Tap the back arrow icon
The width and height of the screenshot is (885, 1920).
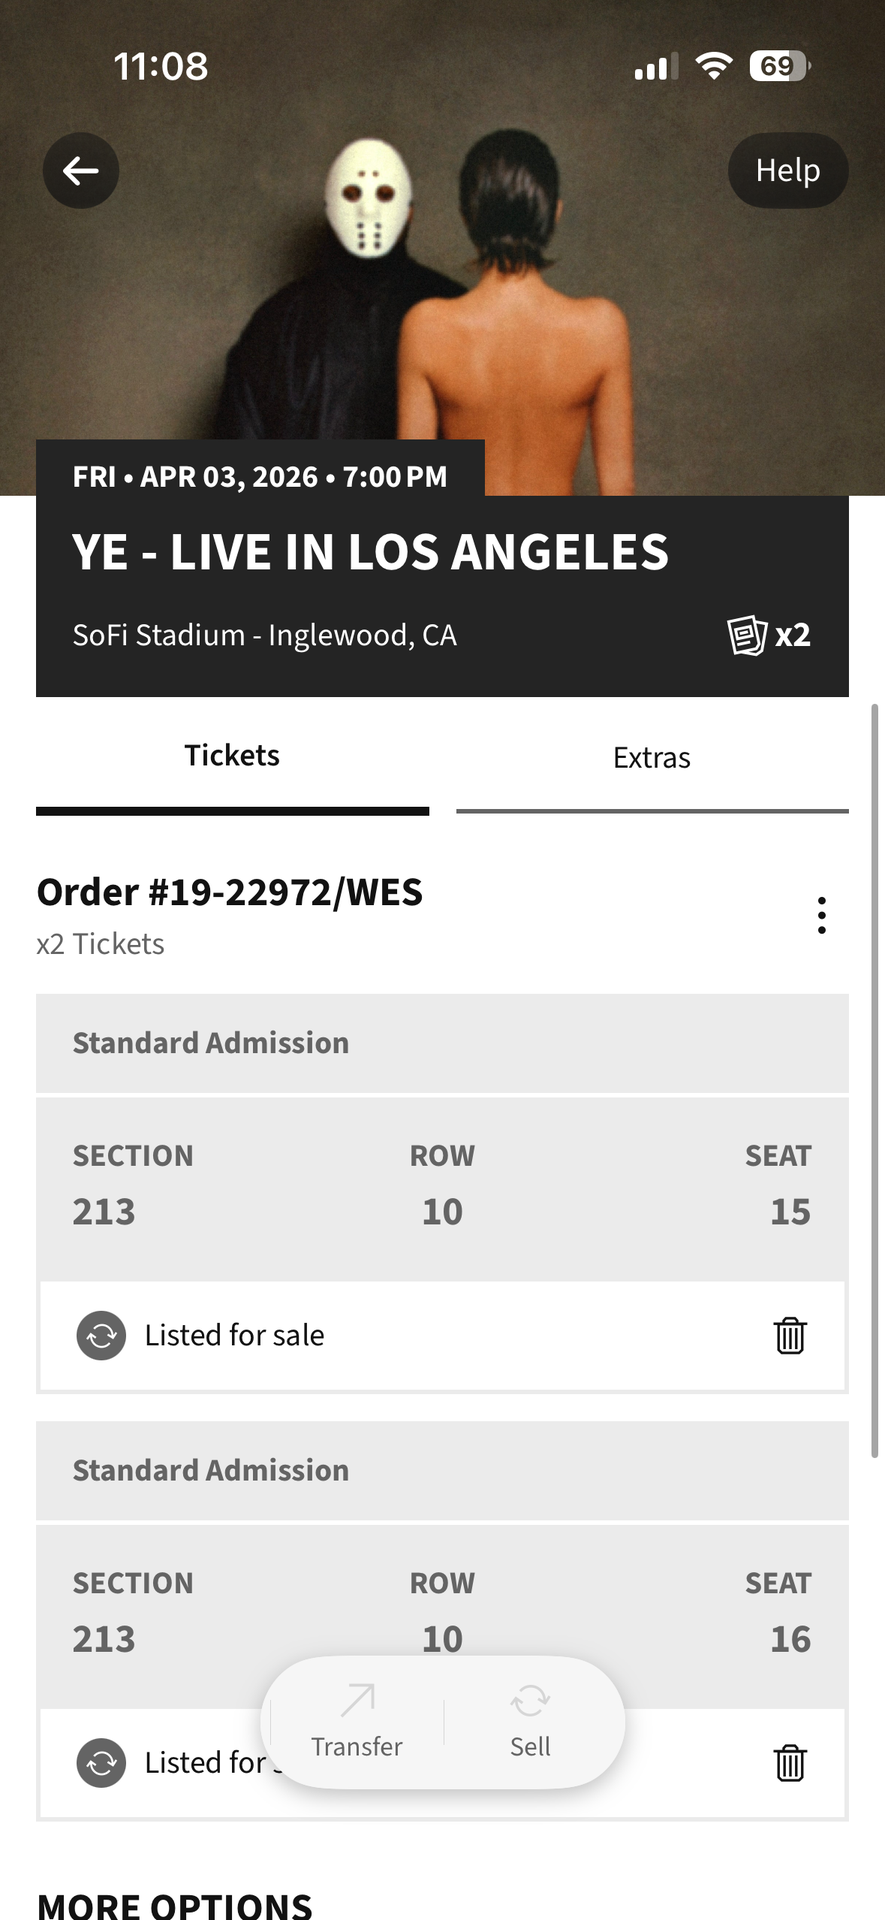pyautogui.click(x=81, y=171)
